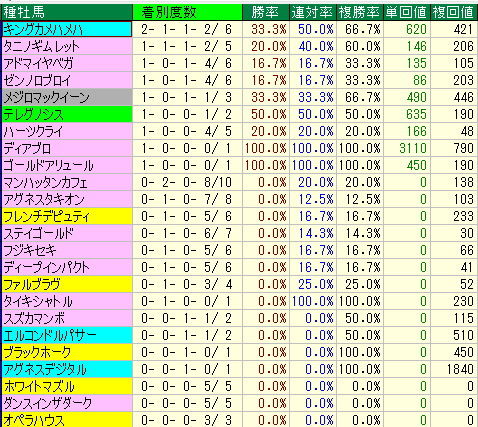The height and width of the screenshot is (427, 478).
Task: Sort by the 単回値 column header
Action: click(x=406, y=12)
